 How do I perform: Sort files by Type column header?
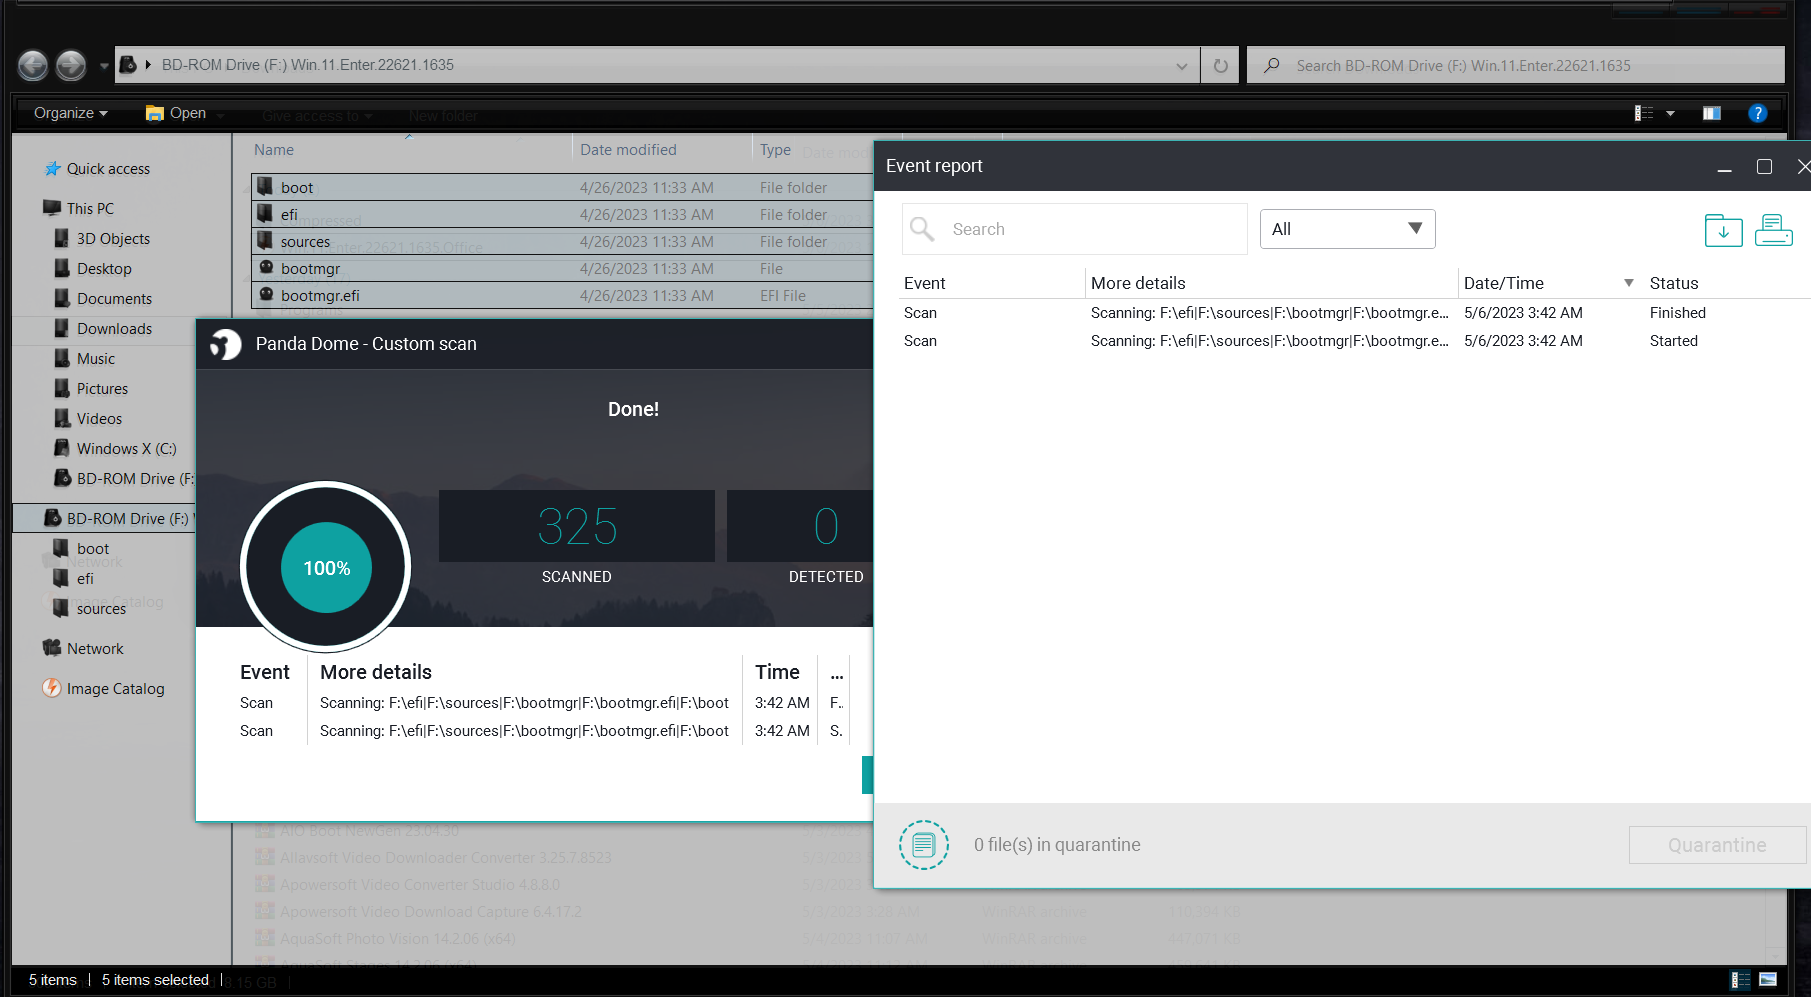pyautogui.click(x=775, y=150)
